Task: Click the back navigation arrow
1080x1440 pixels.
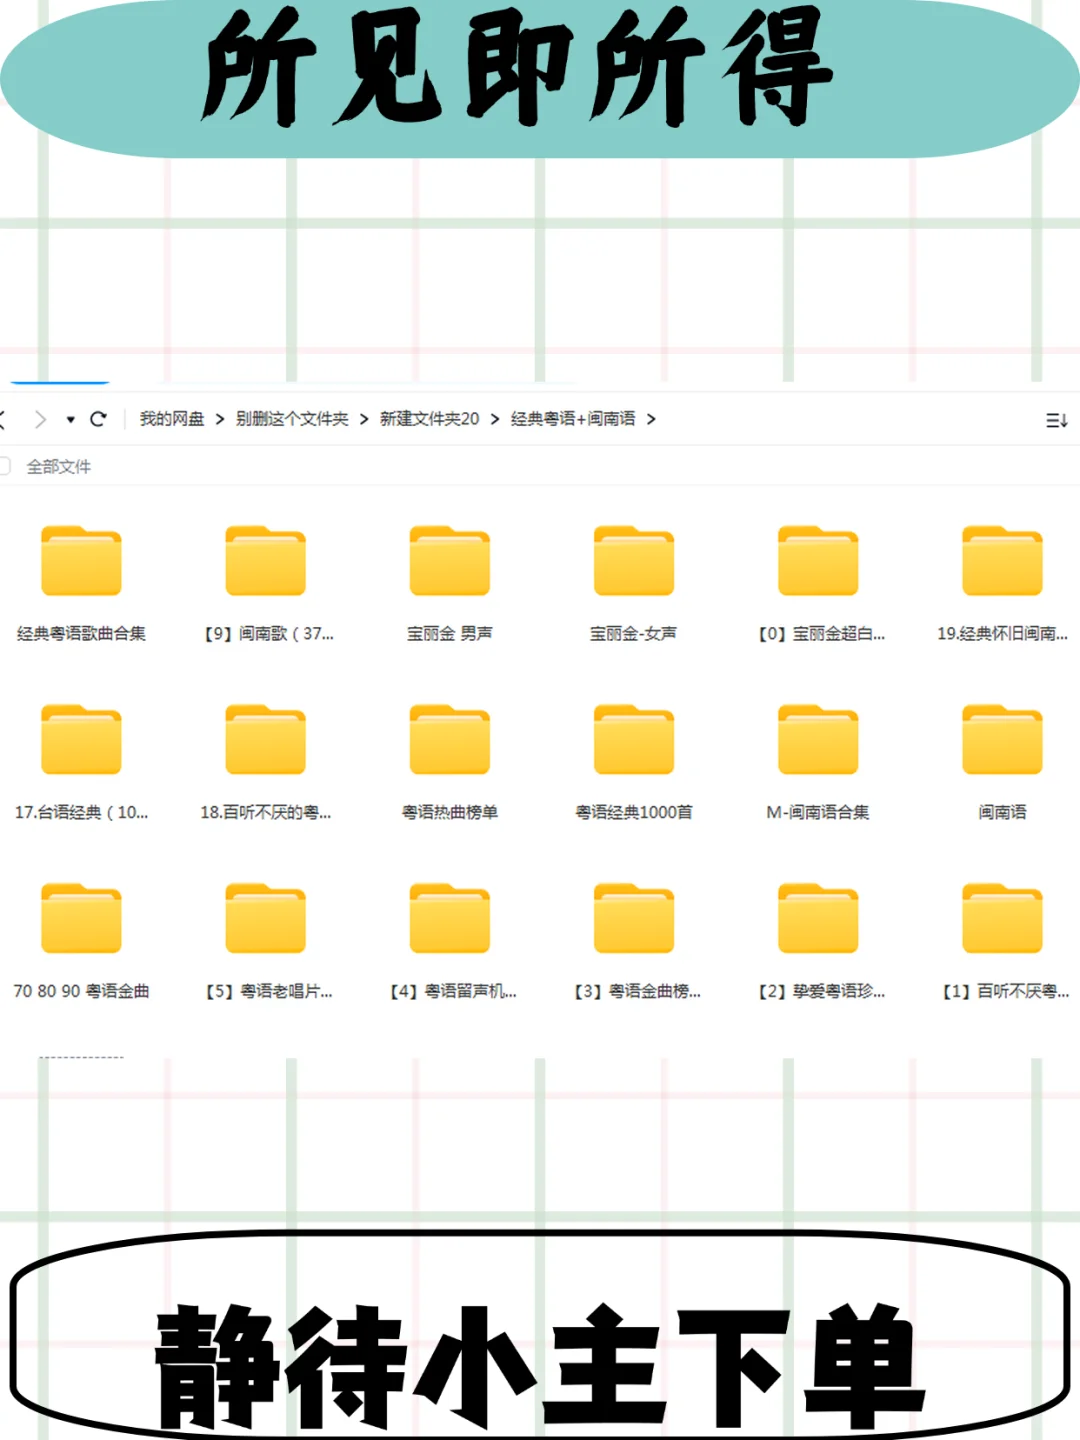Action: point(5,420)
